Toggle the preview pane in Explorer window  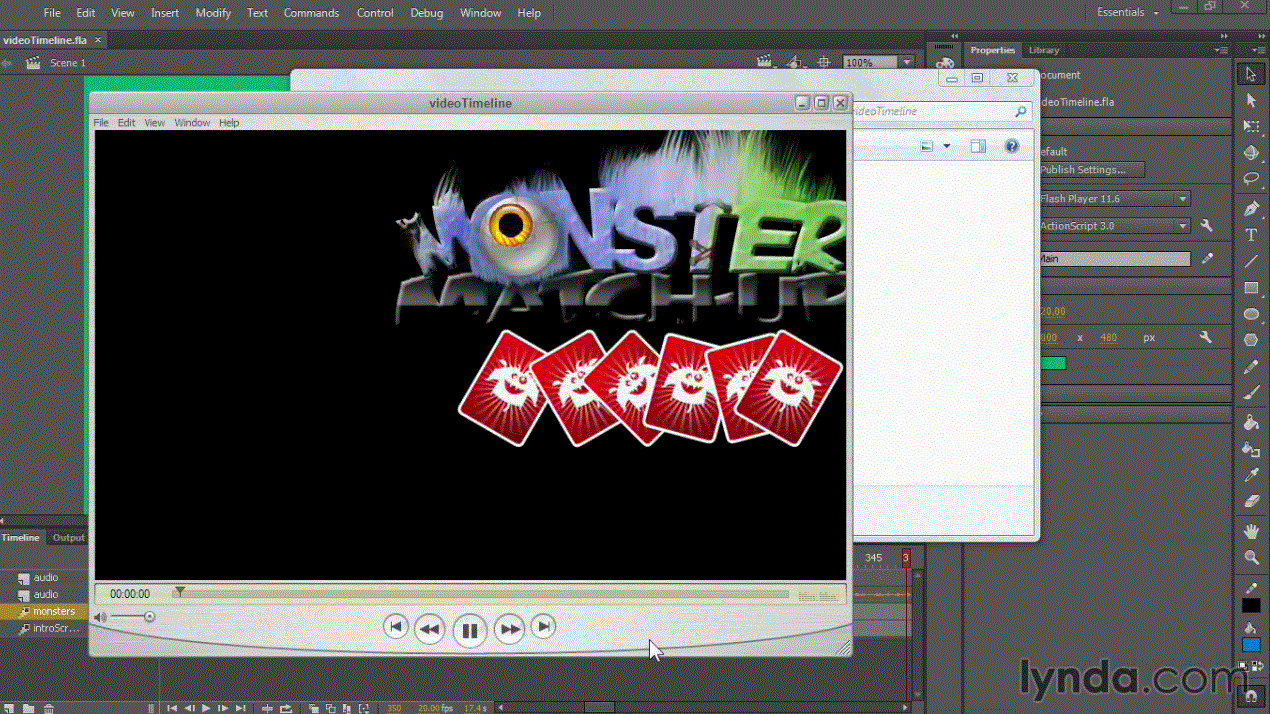pyautogui.click(x=978, y=146)
